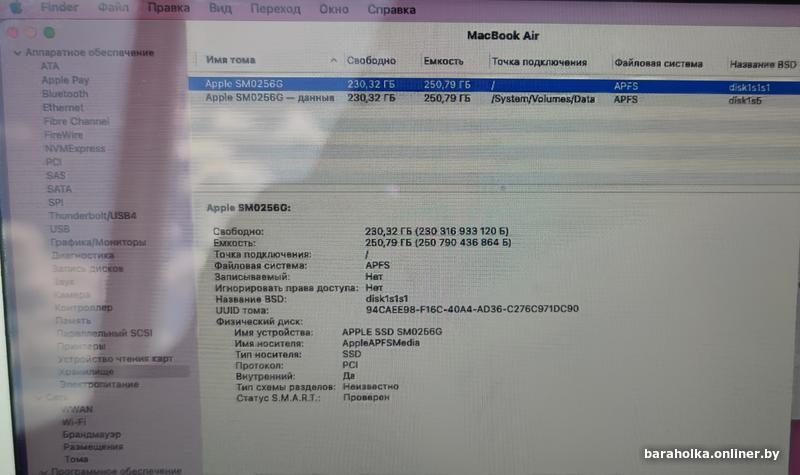Image resolution: width=800 pixels, height=475 pixels.
Task: Select Размещения under Сеть
Action: coord(93,447)
